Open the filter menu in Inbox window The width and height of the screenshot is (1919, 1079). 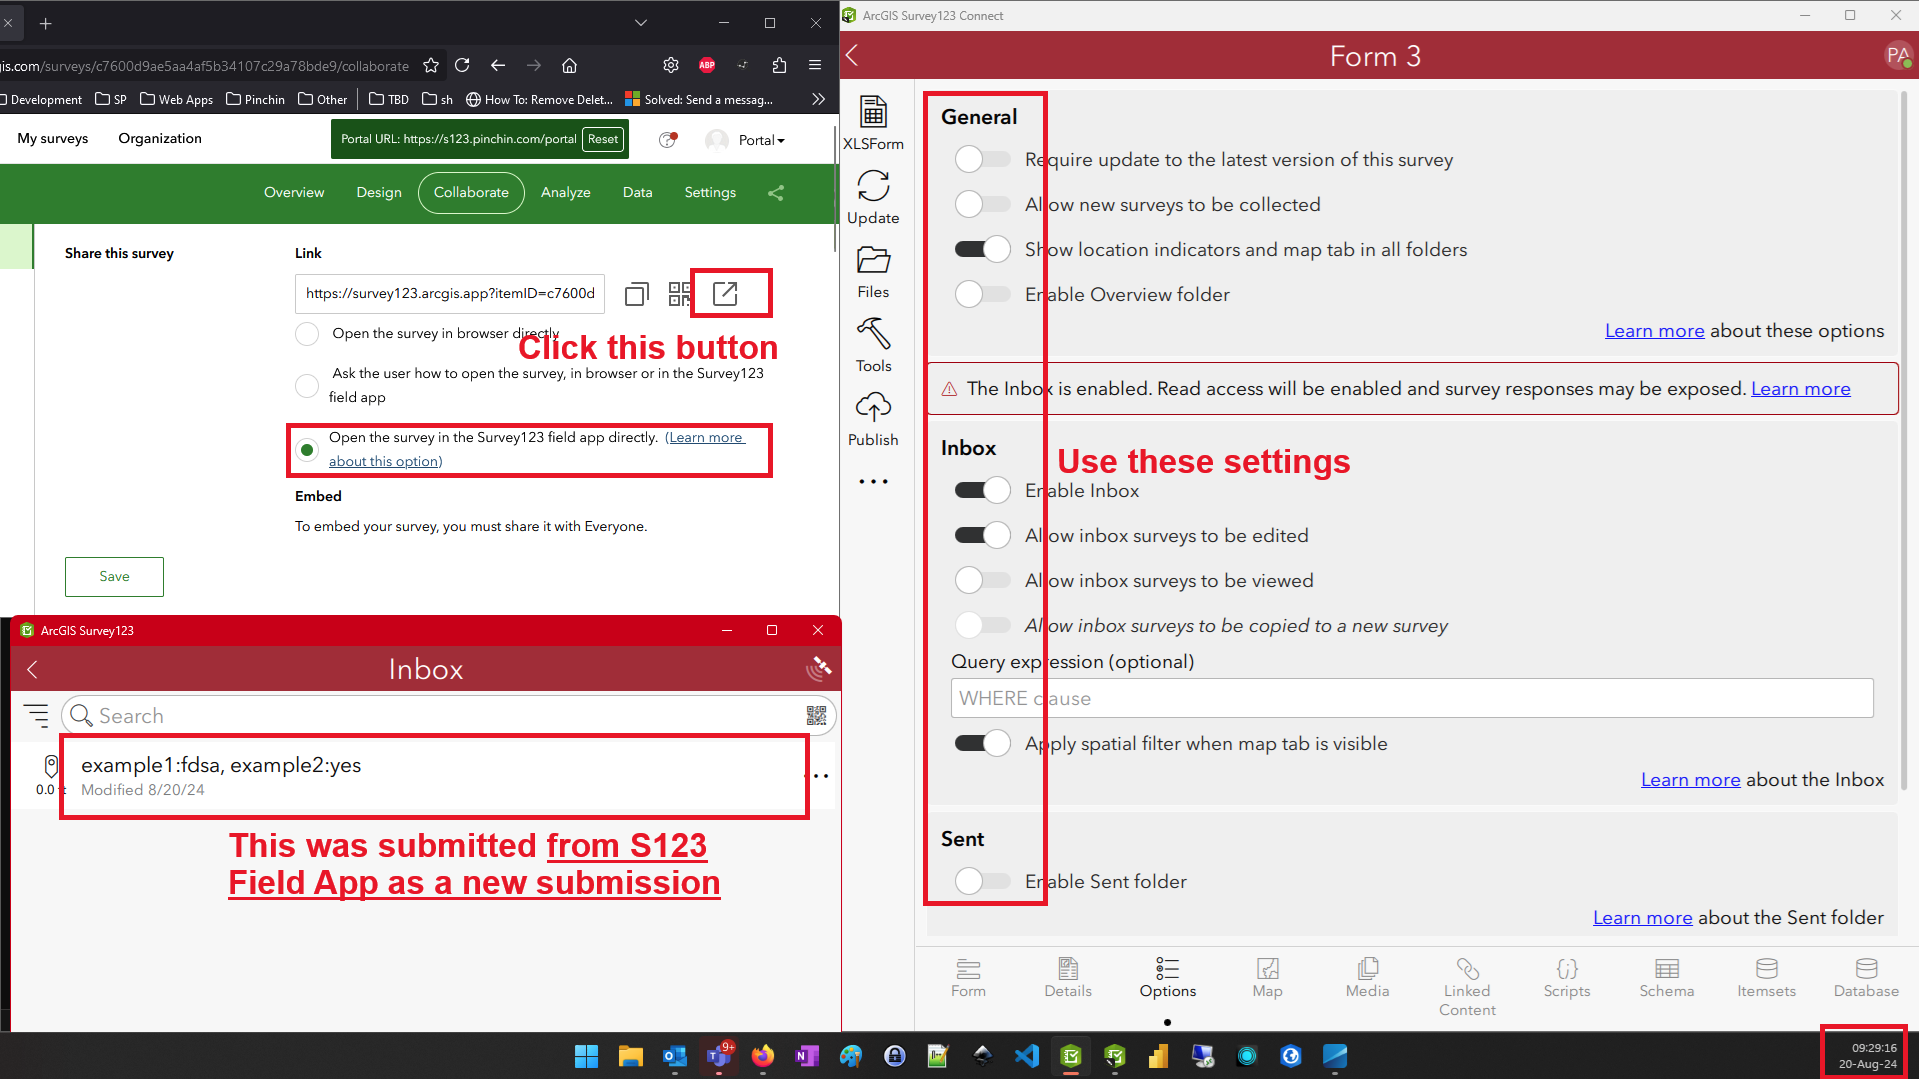[37, 716]
